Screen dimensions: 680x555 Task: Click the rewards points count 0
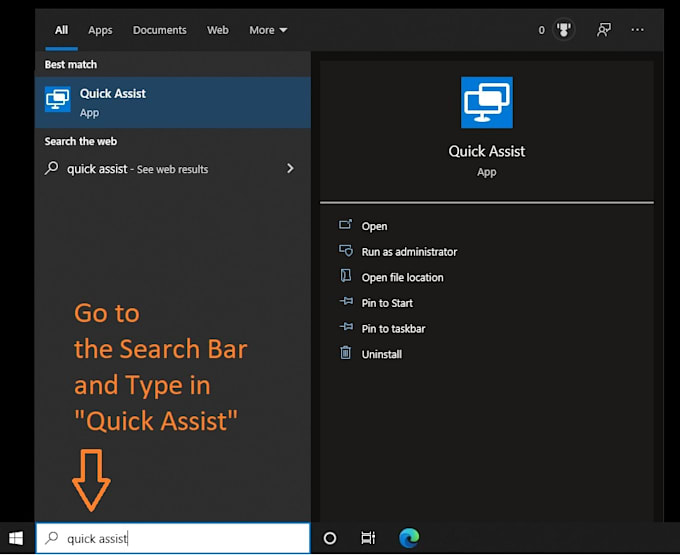[x=541, y=30]
